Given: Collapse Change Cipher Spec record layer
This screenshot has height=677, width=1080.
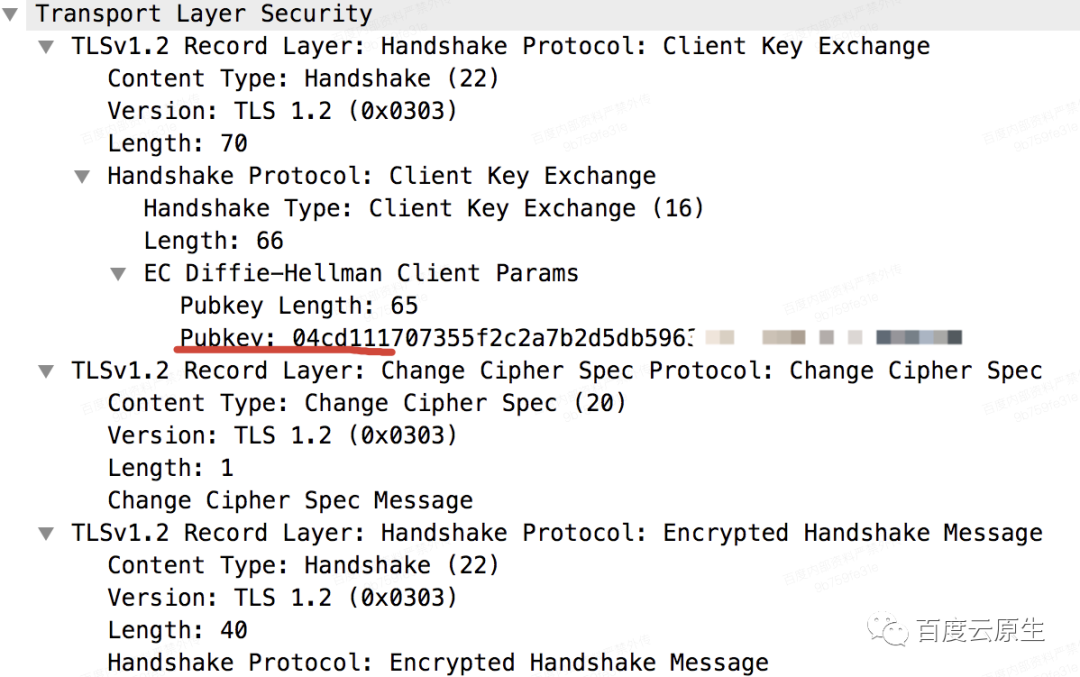Looking at the screenshot, I should coord(46,372).
